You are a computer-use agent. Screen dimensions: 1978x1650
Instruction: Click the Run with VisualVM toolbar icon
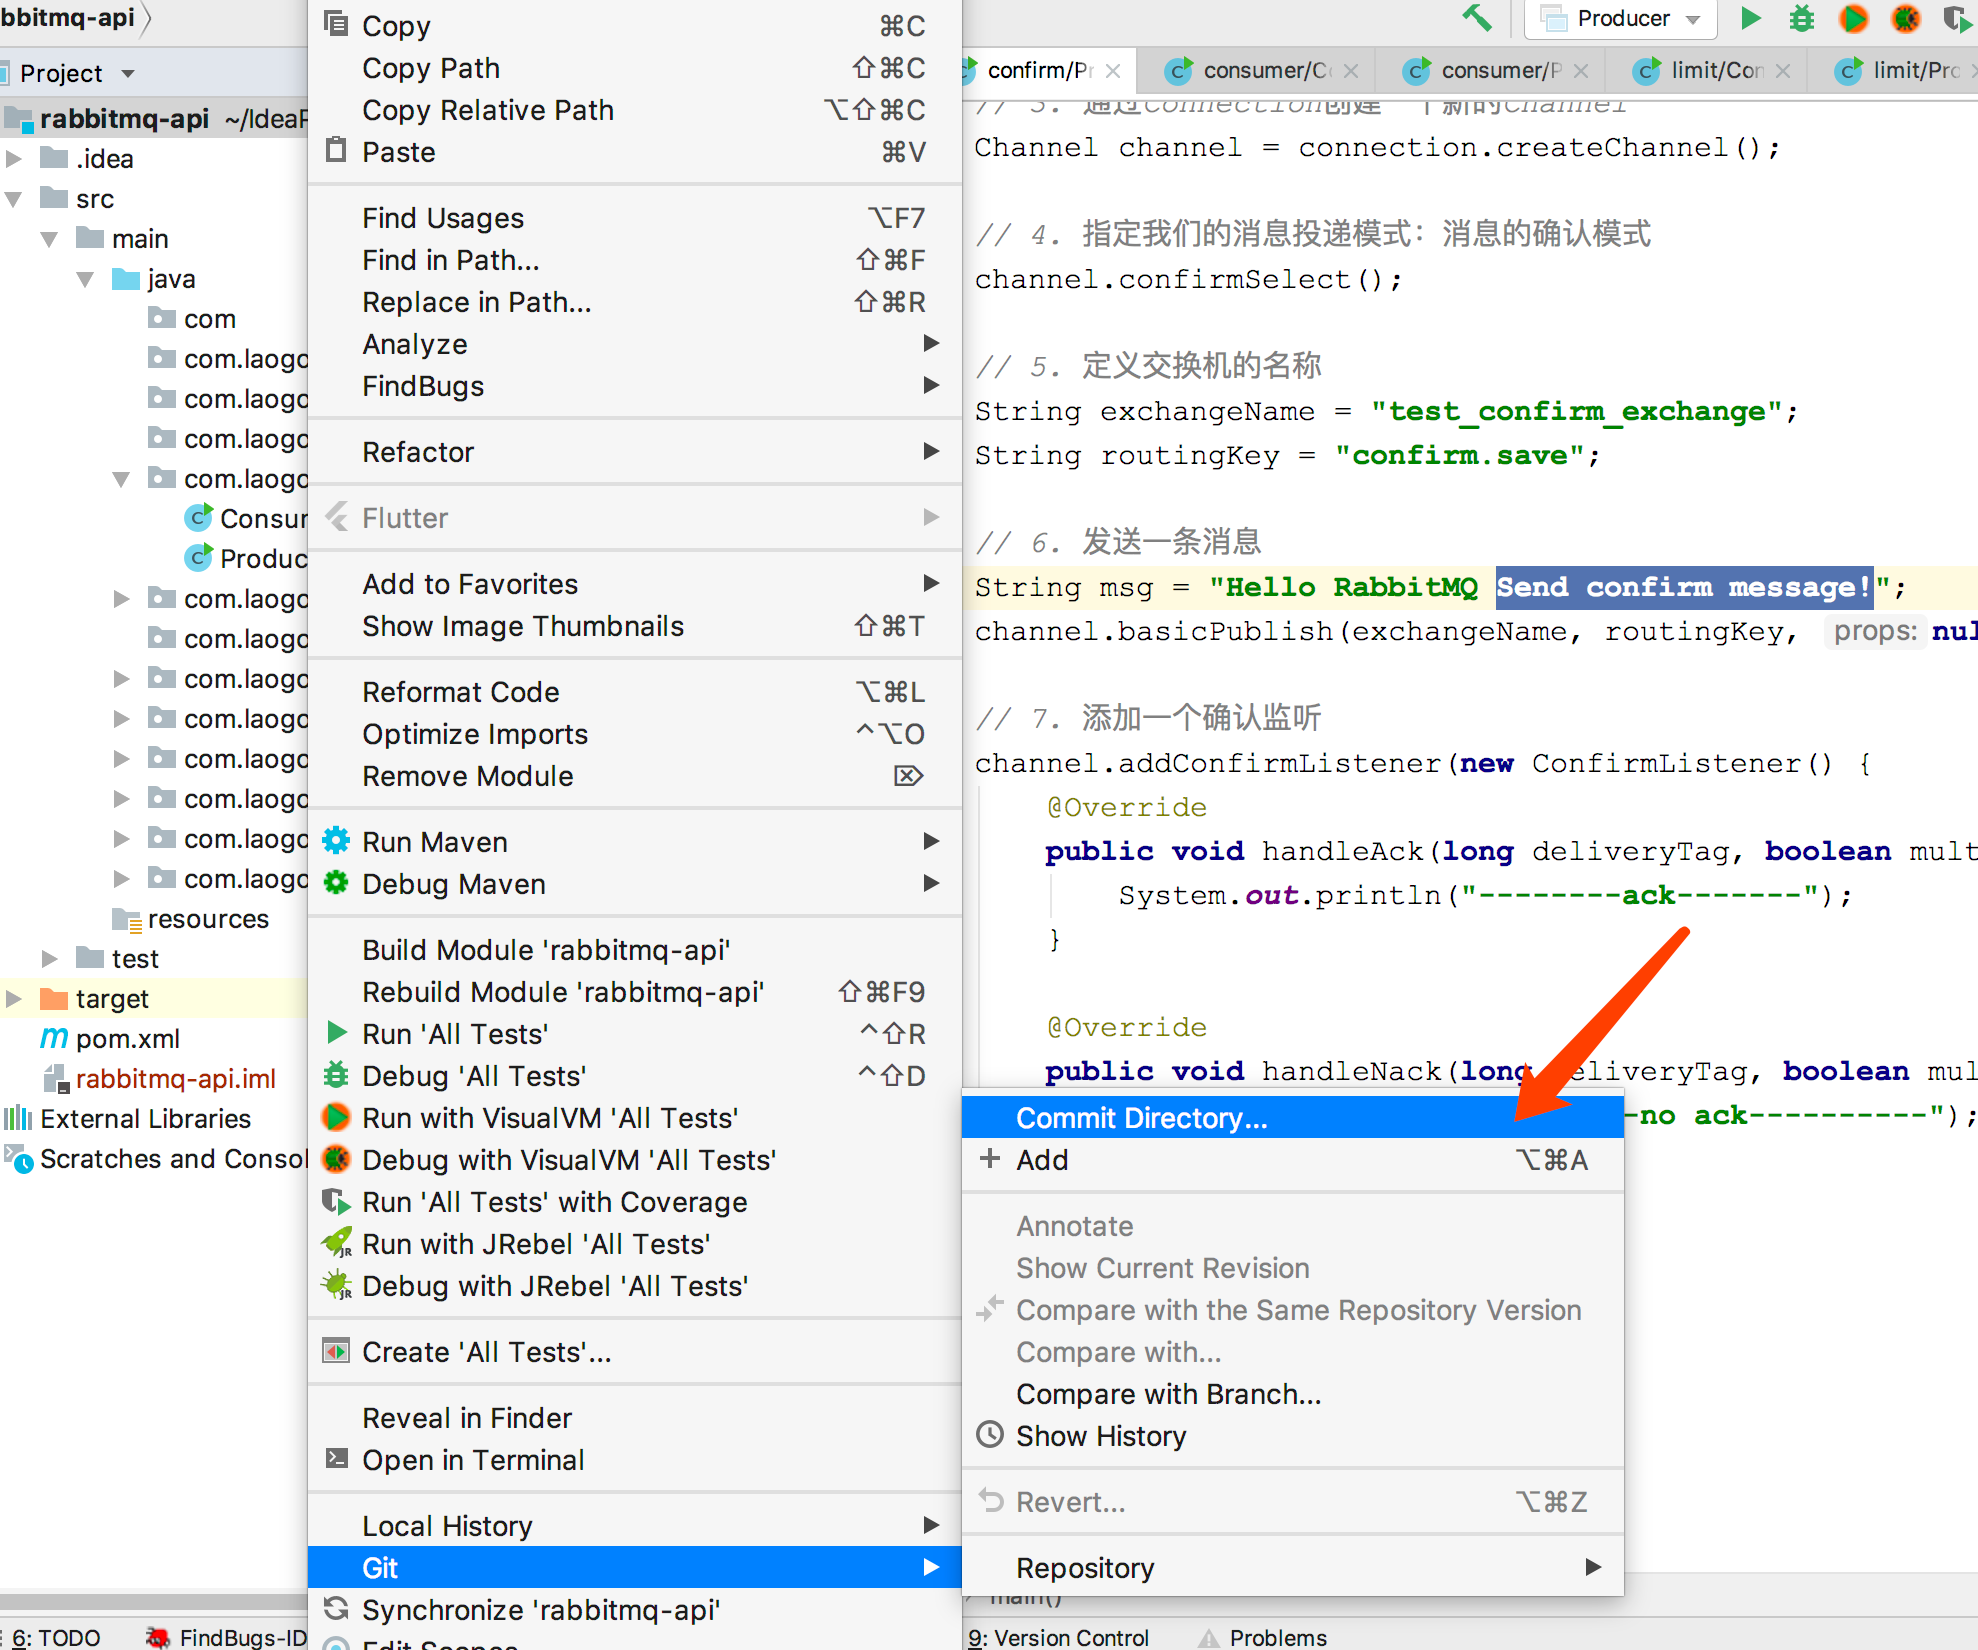[1853, 18]
